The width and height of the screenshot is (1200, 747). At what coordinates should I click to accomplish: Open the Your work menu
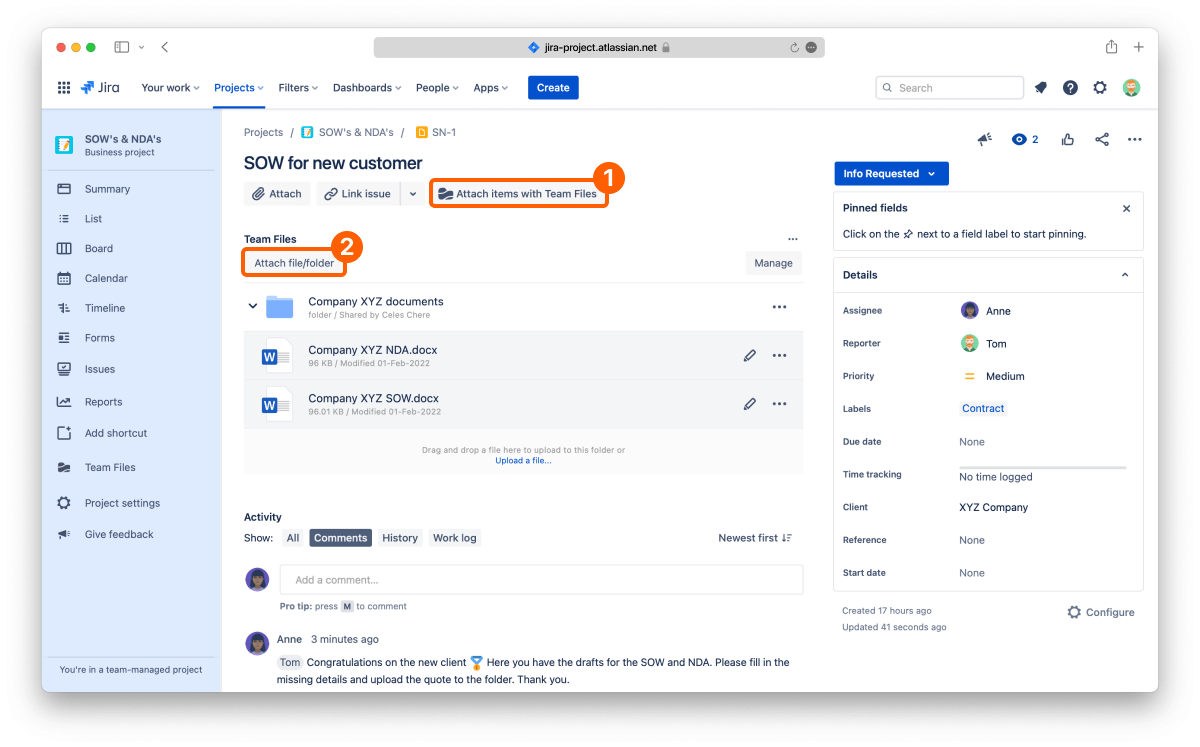pos(170,88)
